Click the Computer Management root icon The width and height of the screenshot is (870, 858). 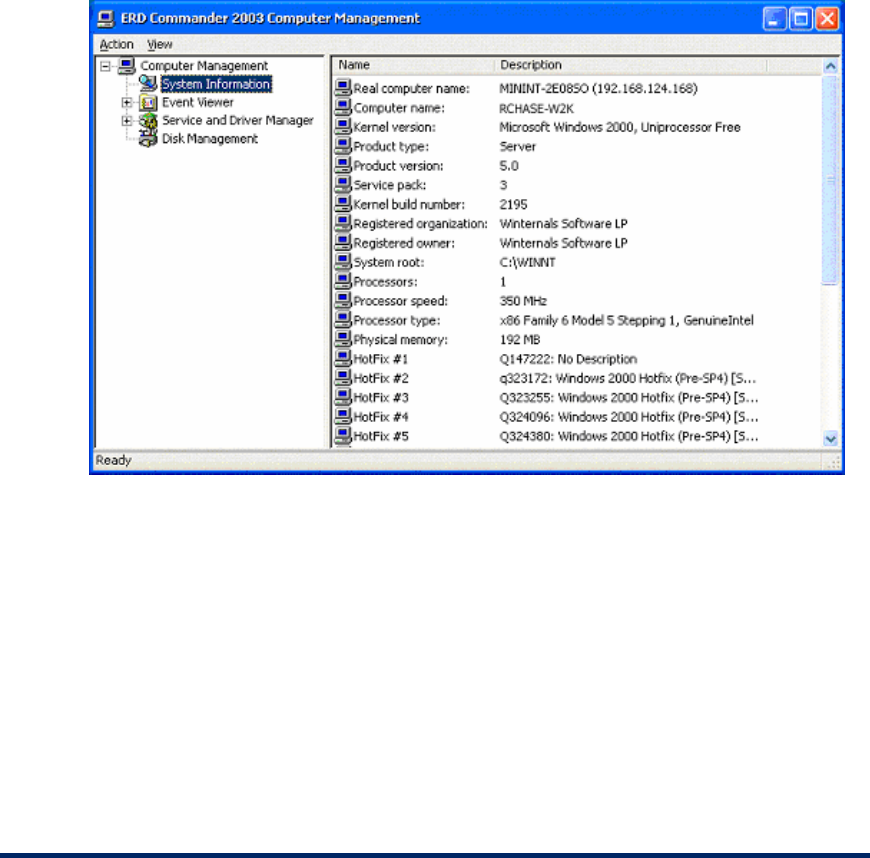(127, 66)
